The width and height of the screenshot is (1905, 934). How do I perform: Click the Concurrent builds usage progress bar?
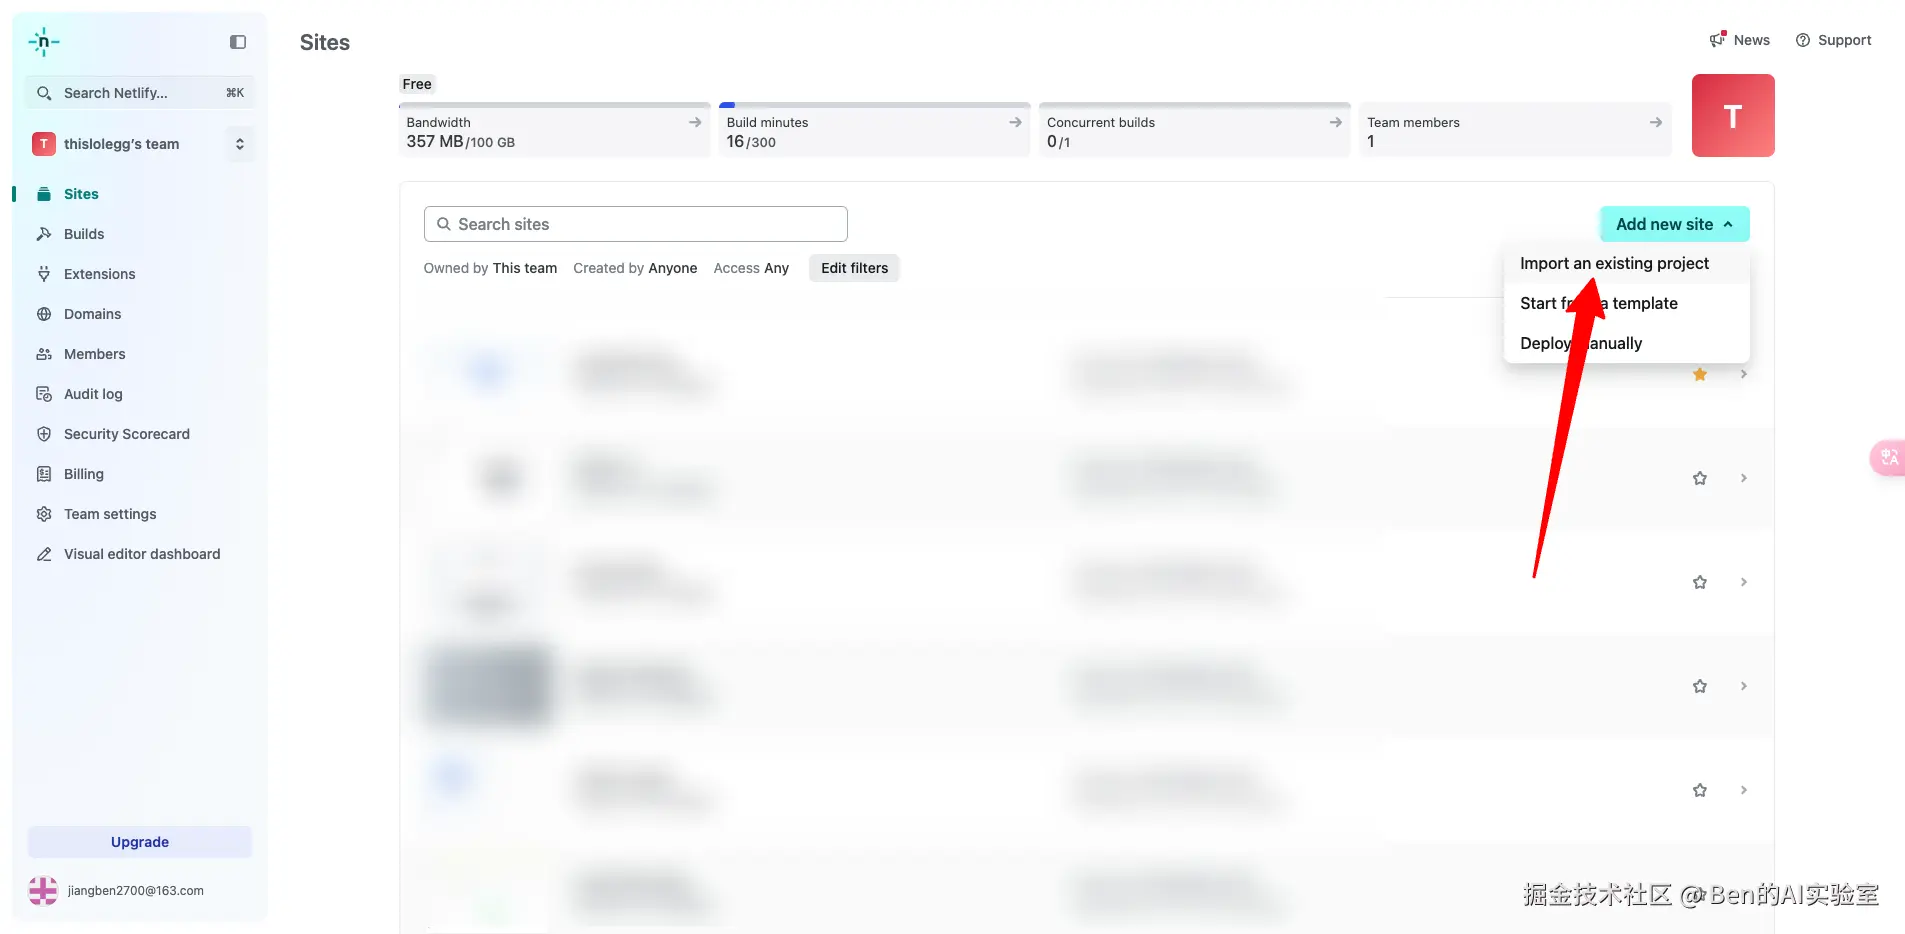pos(1195,104)
